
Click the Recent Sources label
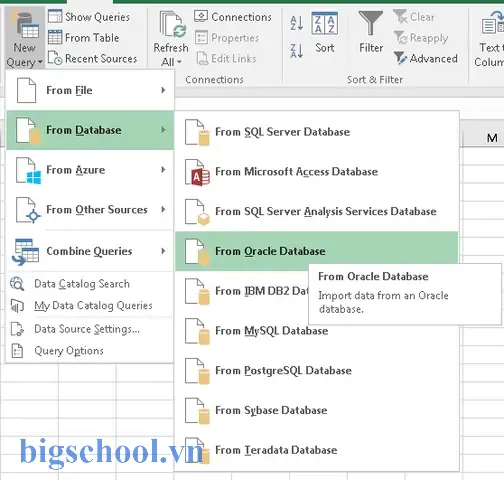pyautogui.click(x=101, y=59)
